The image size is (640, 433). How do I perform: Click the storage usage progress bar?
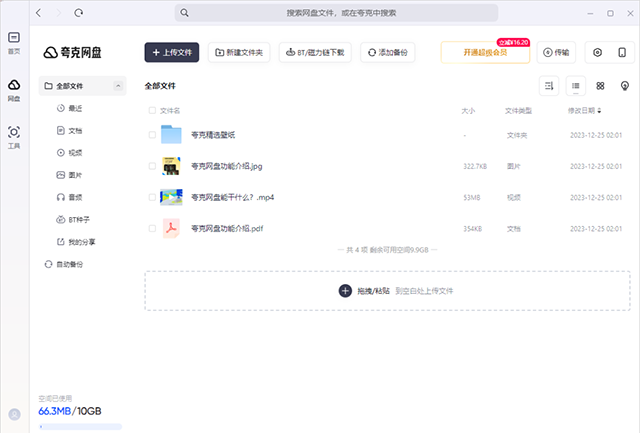(x=80, y=426)
